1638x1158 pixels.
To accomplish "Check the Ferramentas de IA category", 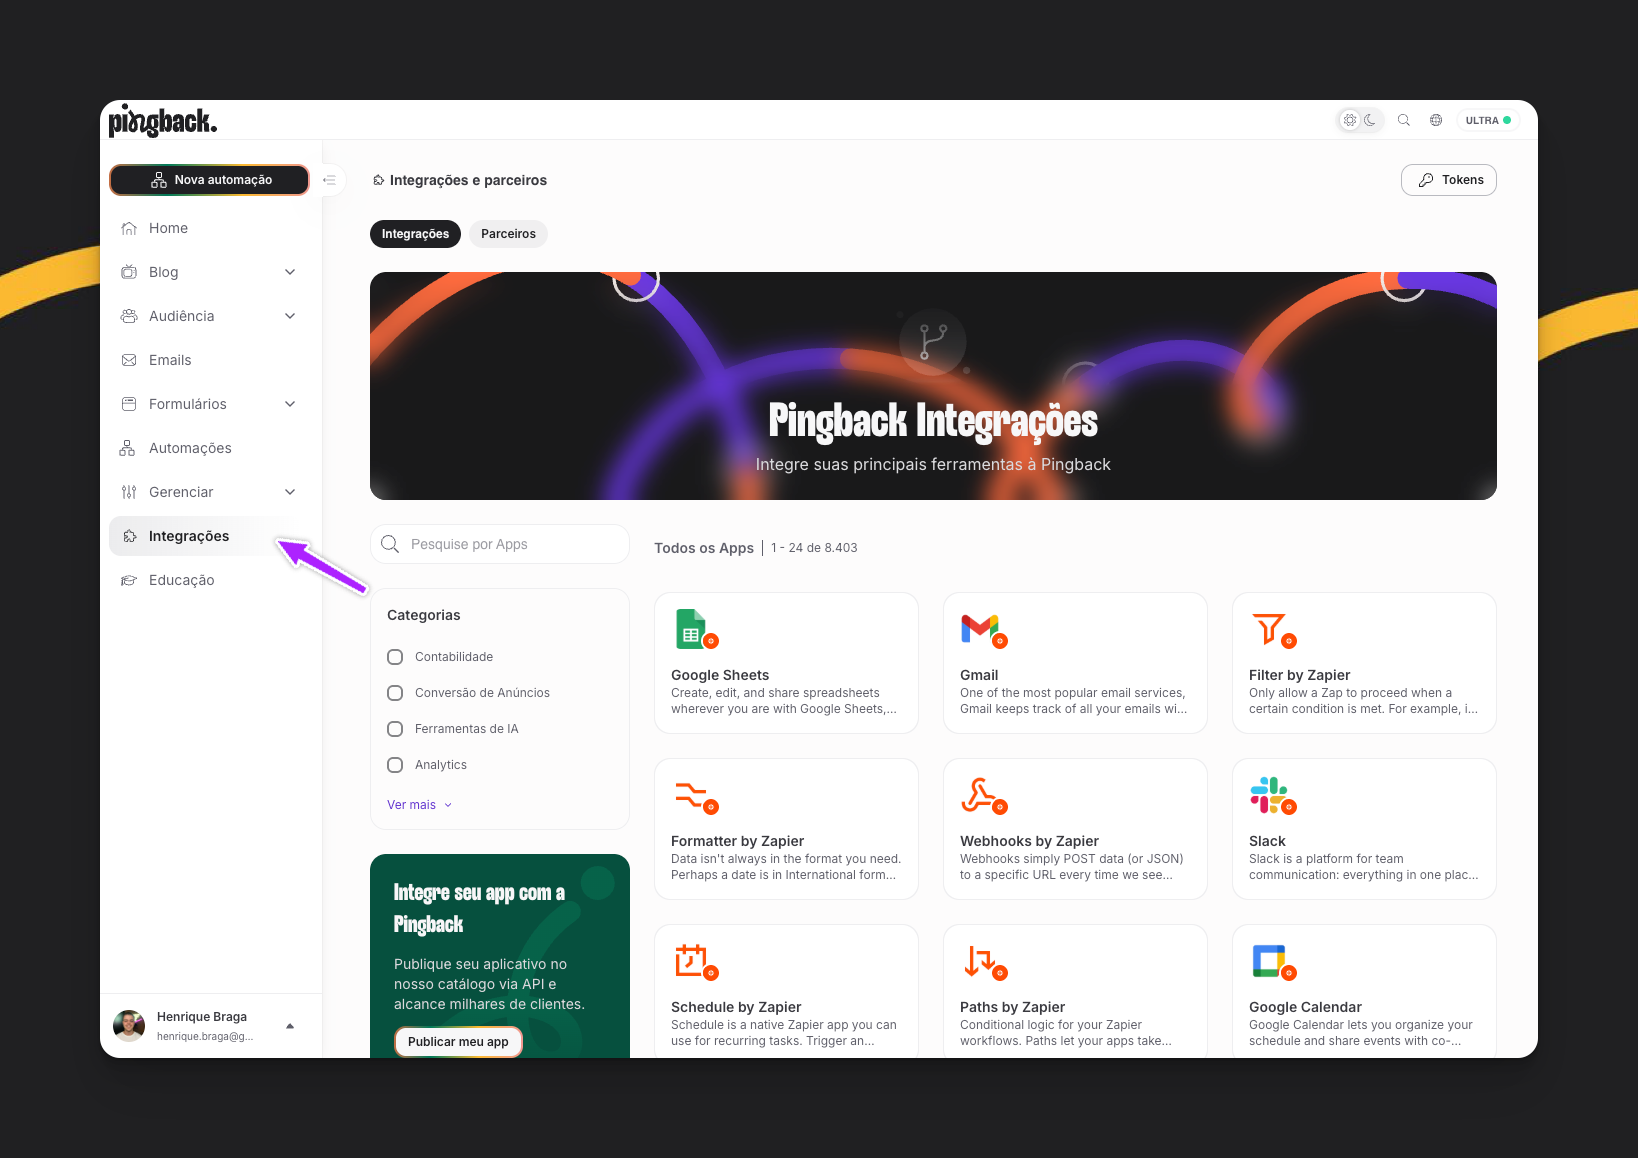I will point(395,729).
